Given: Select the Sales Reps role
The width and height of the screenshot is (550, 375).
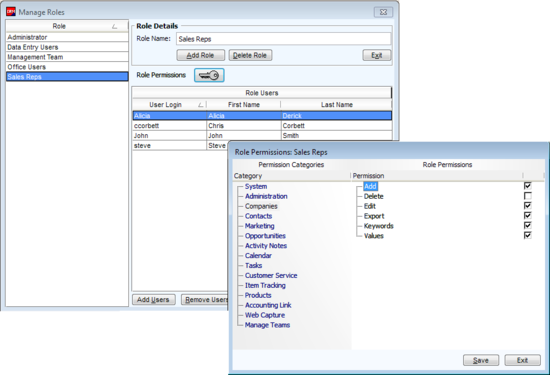Looking at the screenshot, I should (67, 76).
